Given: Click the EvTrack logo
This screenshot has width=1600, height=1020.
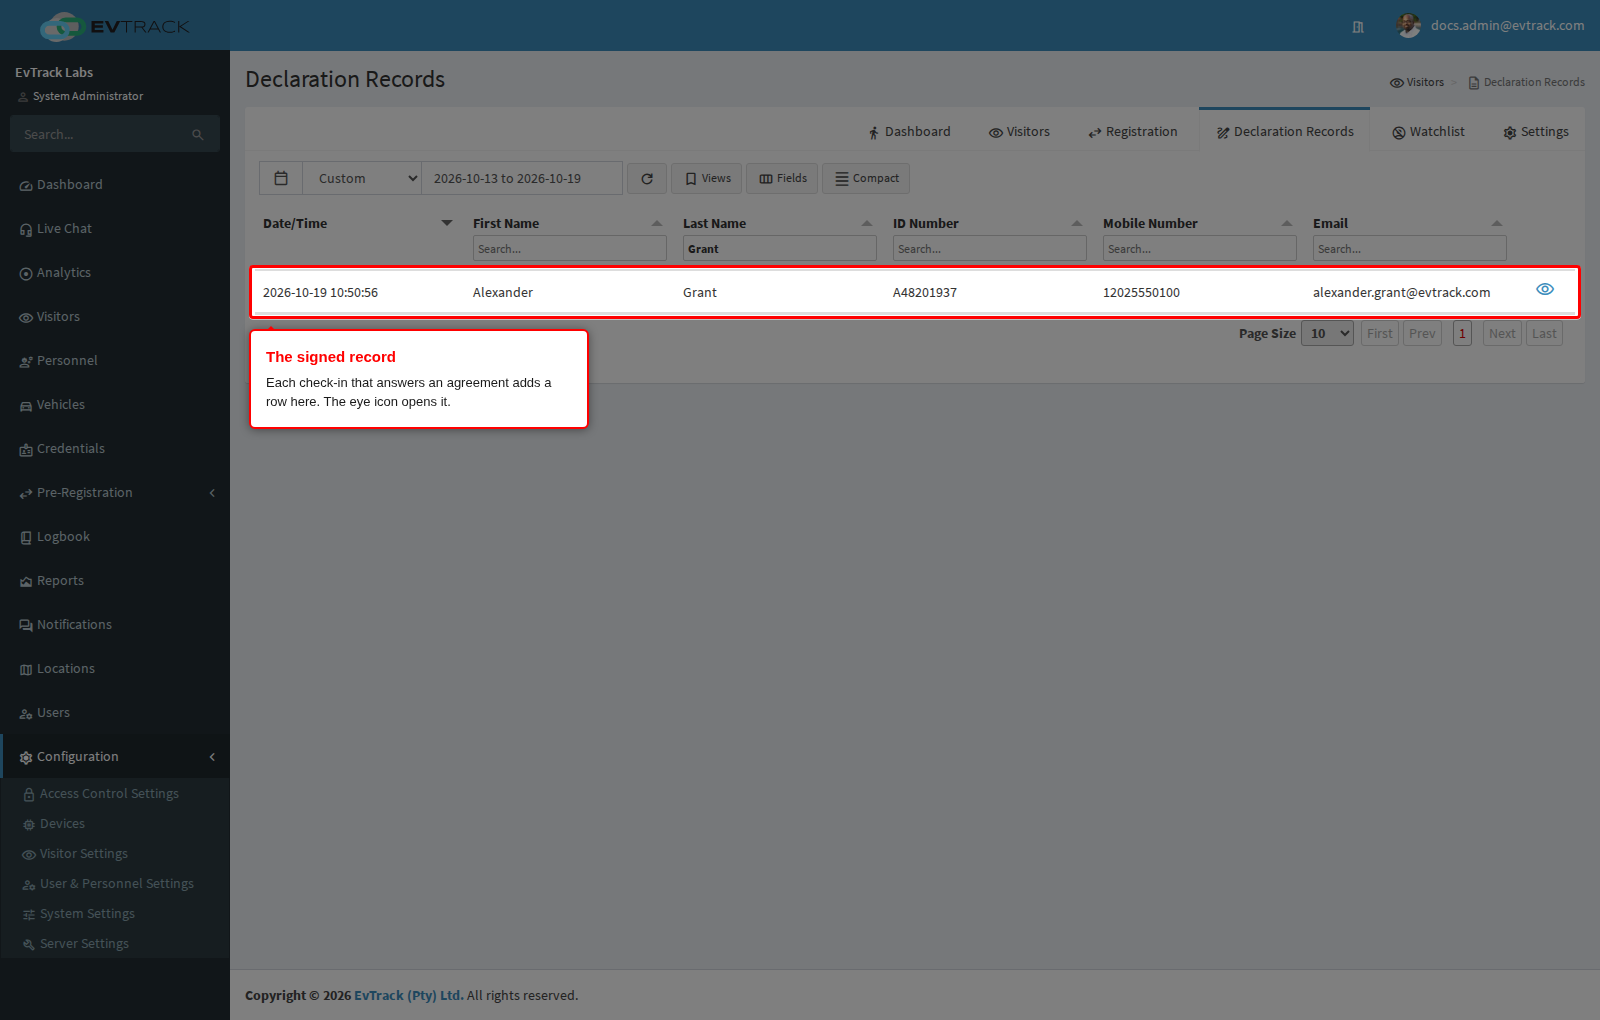Looking at the screenshot, I should (115, 26).
